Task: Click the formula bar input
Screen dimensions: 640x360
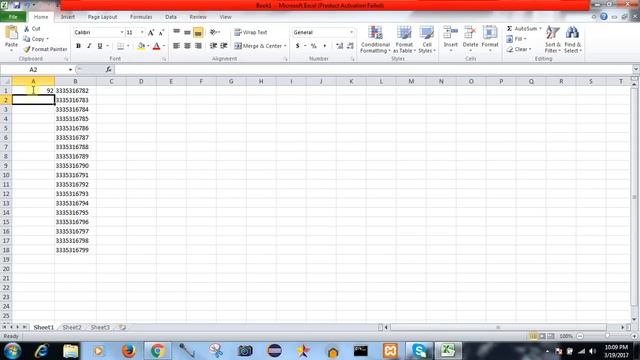Action: pos(373,70)
